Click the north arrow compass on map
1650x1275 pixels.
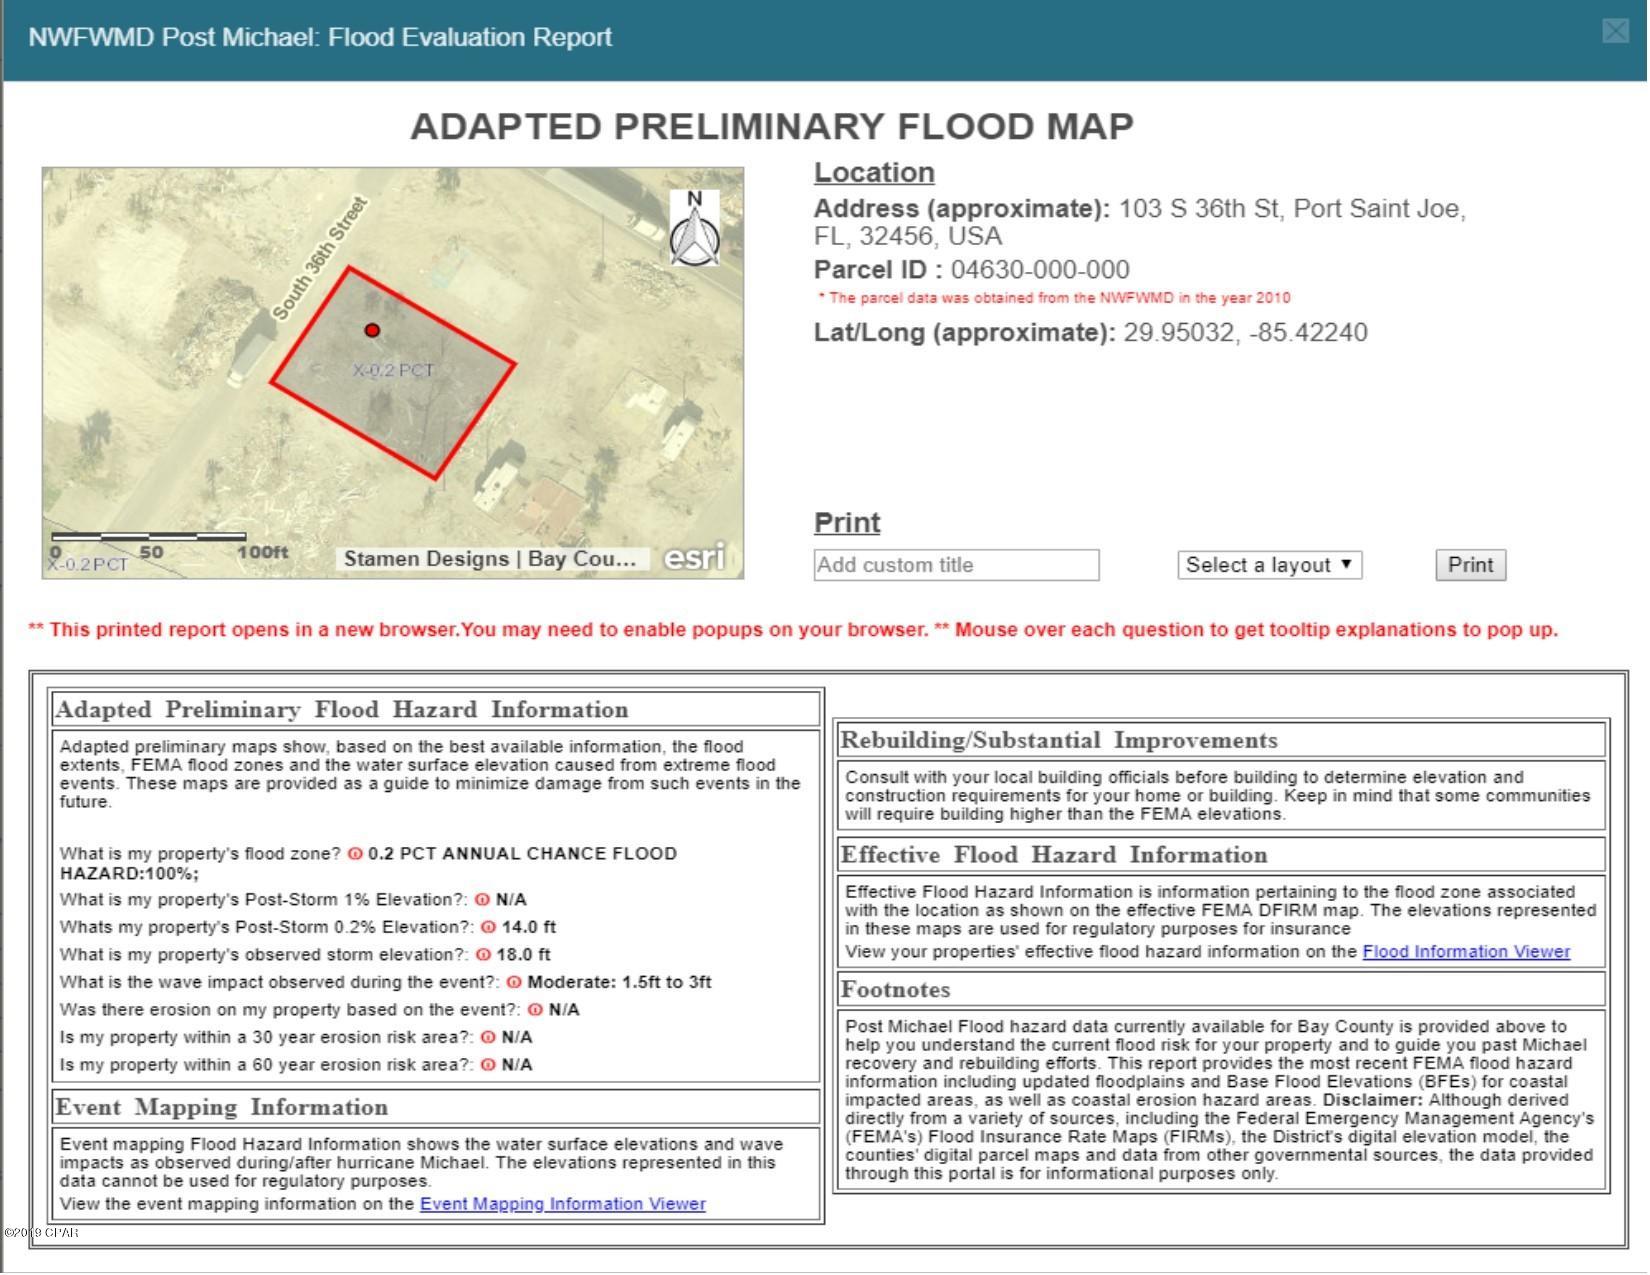(x=694, y=229)
